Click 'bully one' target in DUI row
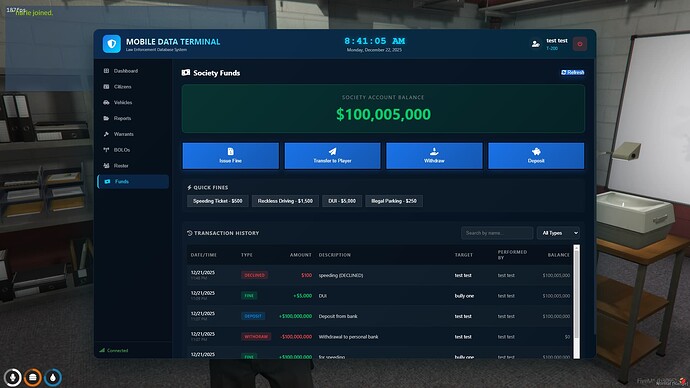The height and width of the screenshot is (388, 690). click(464, 296)
